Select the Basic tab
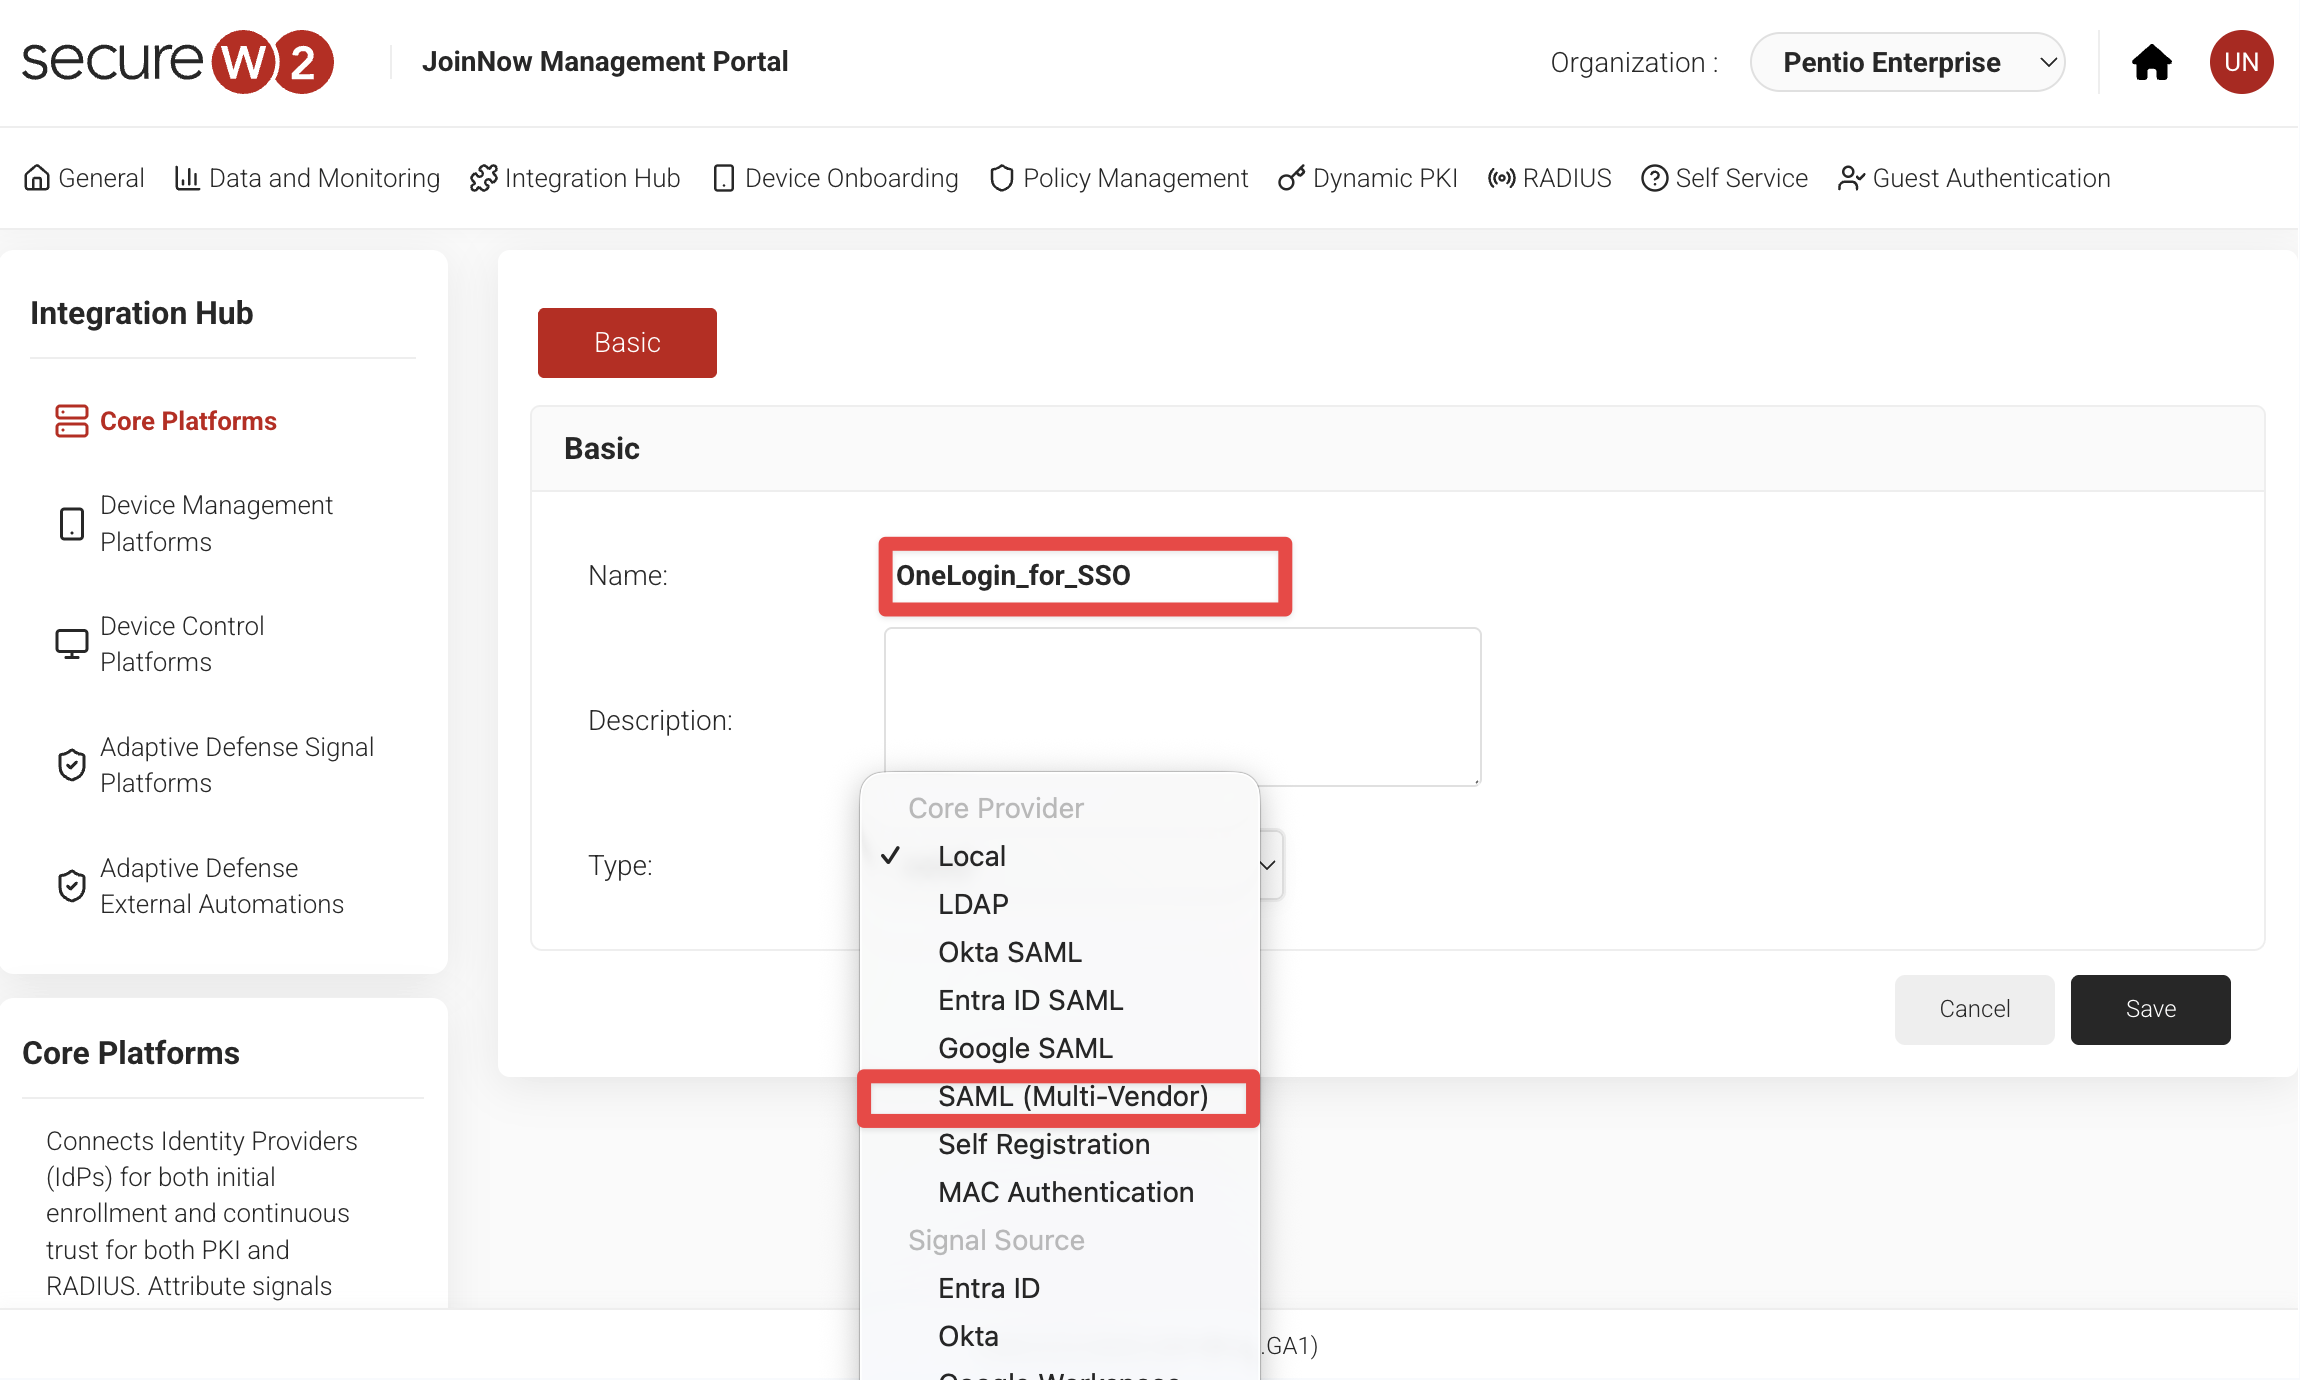2300x1380 pixels. click(x=627, y=343)
